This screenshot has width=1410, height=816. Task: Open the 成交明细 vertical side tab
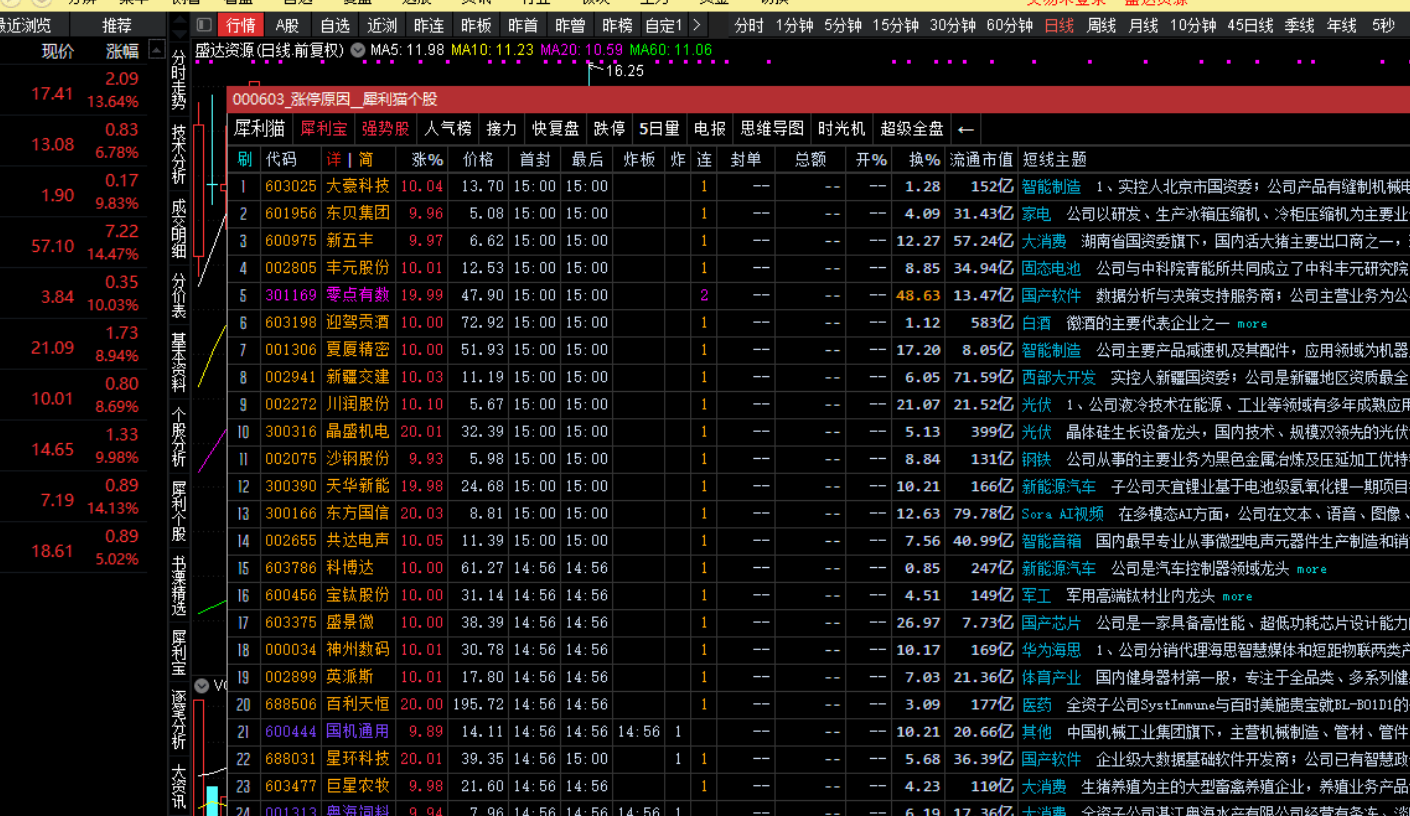[179, 230]
